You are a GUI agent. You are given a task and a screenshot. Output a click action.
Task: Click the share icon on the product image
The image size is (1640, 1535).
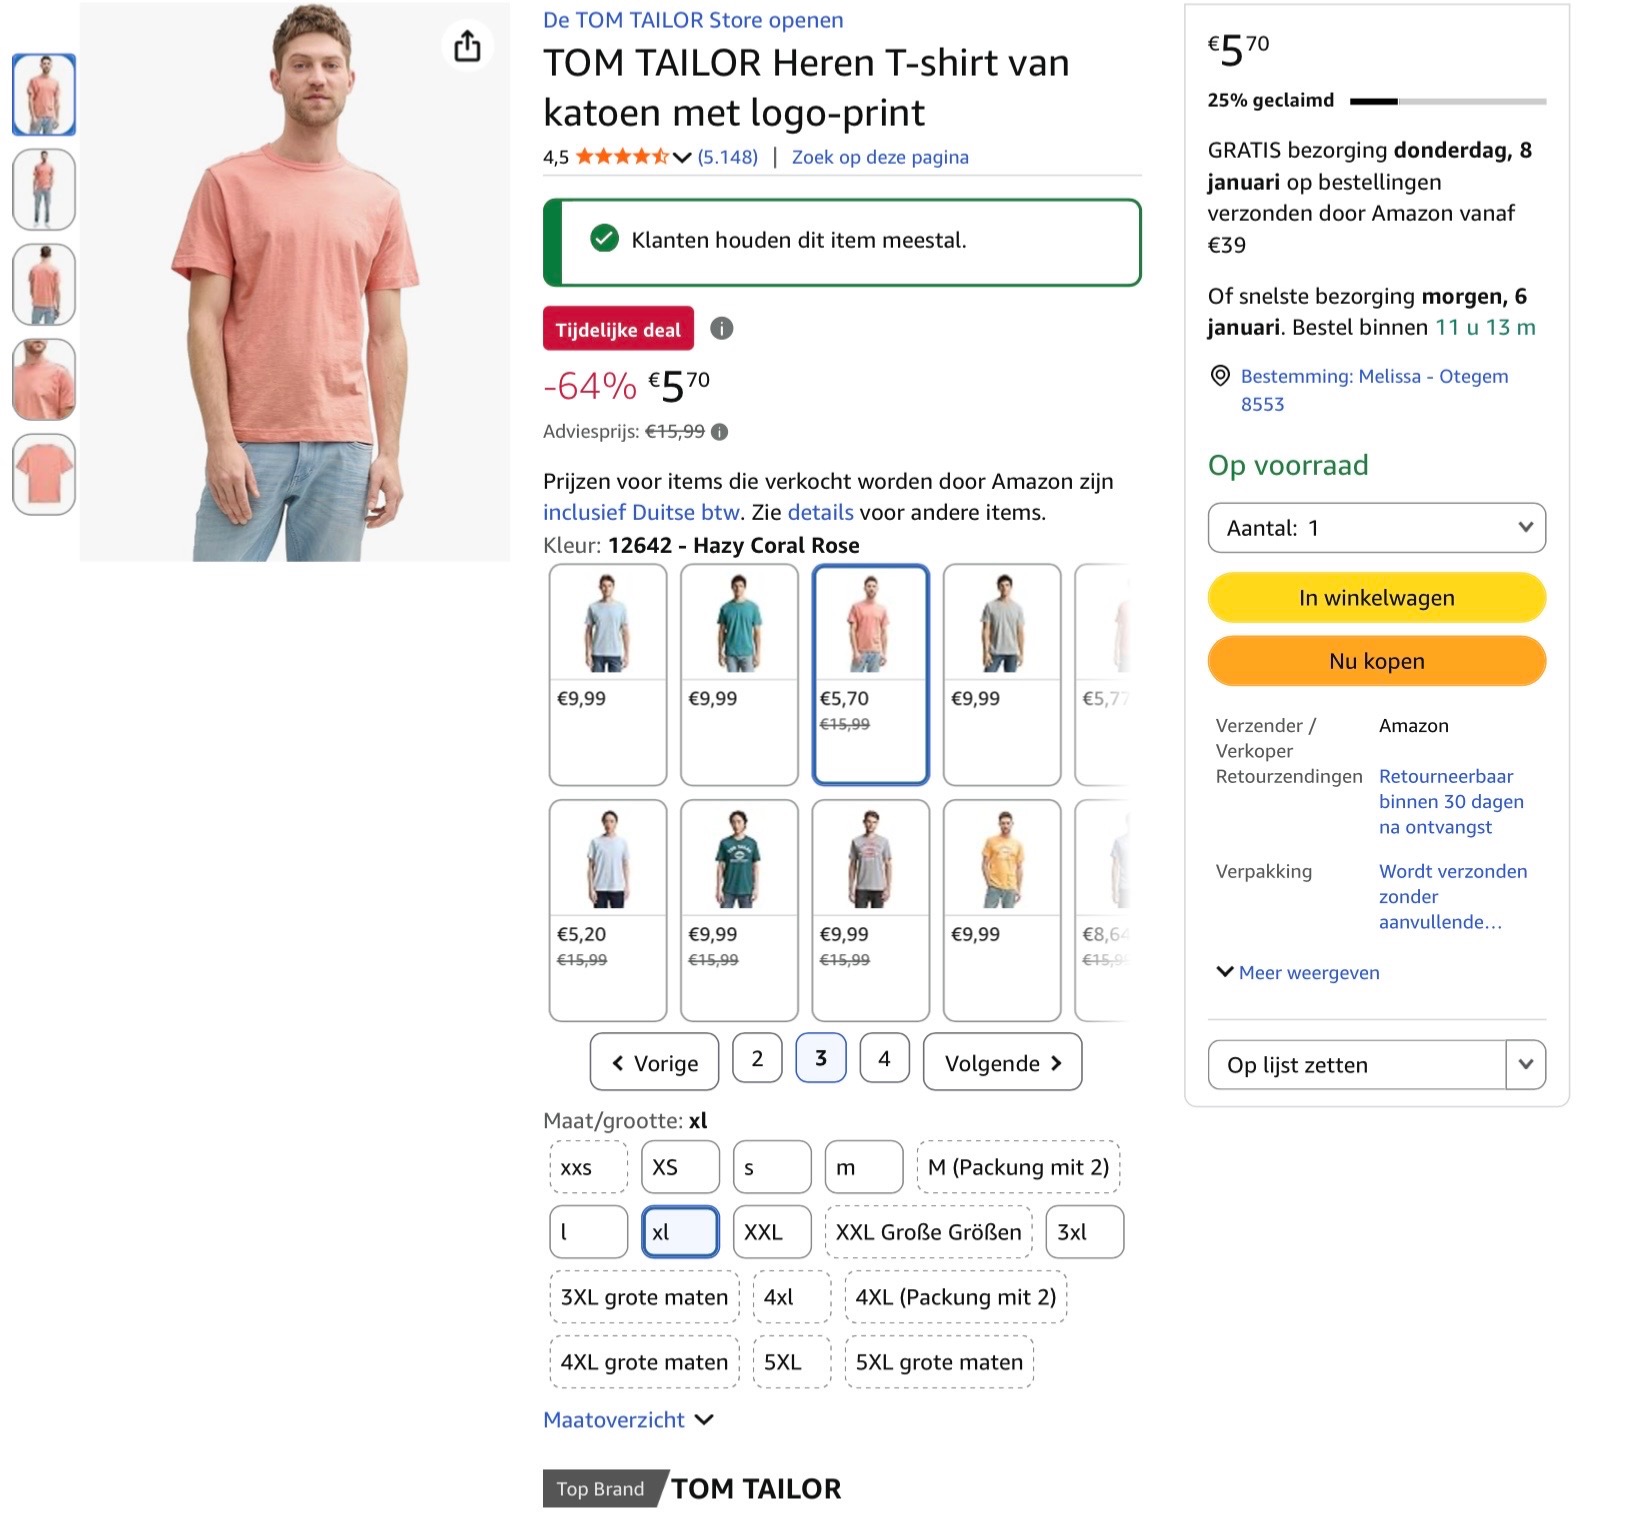[x=465, y=48]
